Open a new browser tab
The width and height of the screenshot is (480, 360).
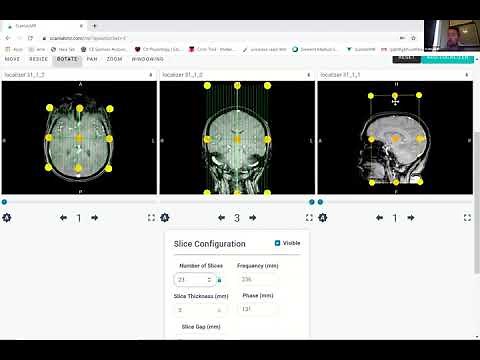tap(94, 26)
